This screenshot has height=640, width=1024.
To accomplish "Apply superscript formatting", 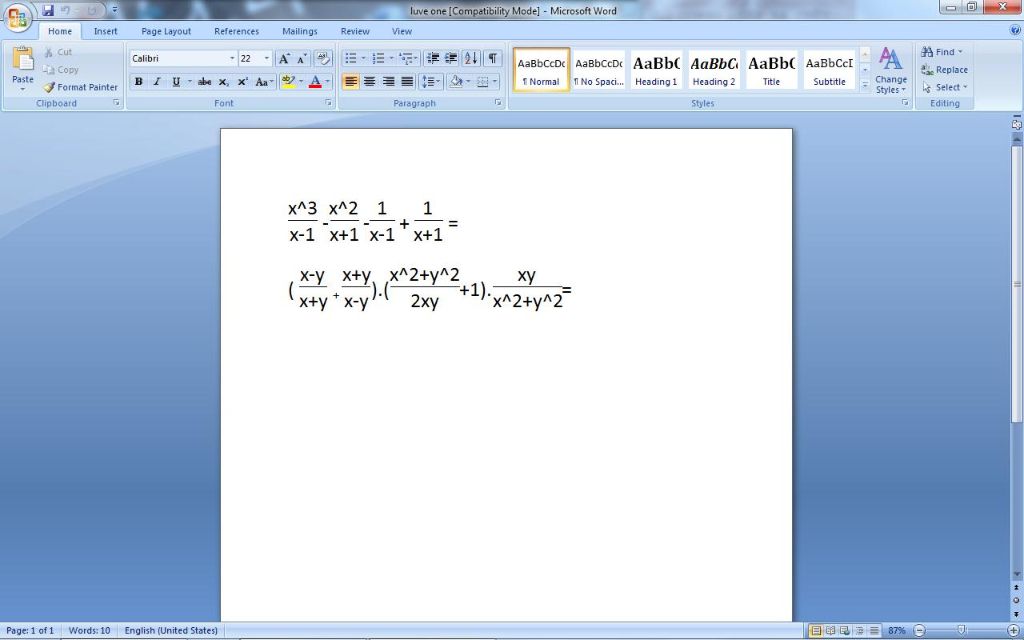I will (242, 82).
